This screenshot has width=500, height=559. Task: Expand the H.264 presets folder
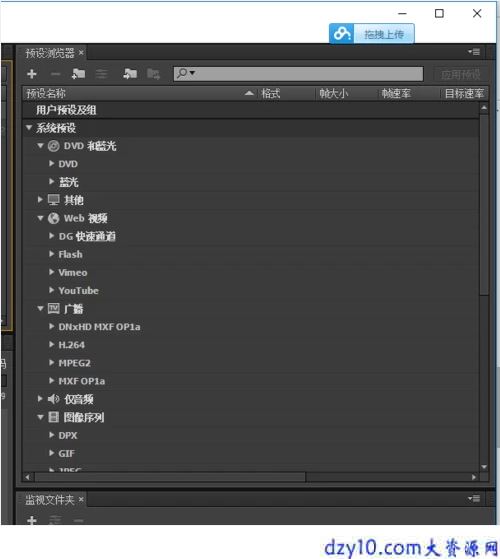[52, 344]
